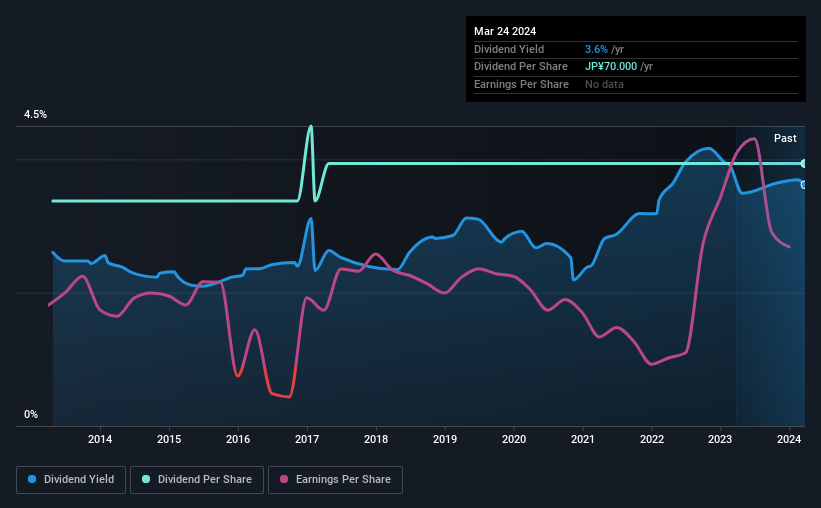Click the teal Dividend Per Share legend dot
The width and height of the screenshot is (821, 508).
(146, 479)
